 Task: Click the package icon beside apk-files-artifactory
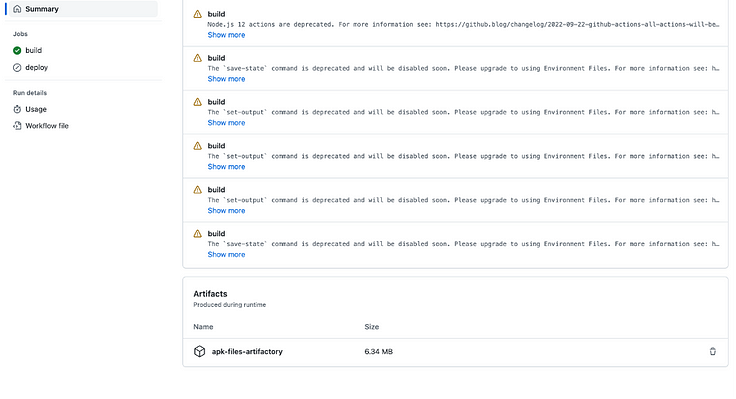click(x=199, y=351)
